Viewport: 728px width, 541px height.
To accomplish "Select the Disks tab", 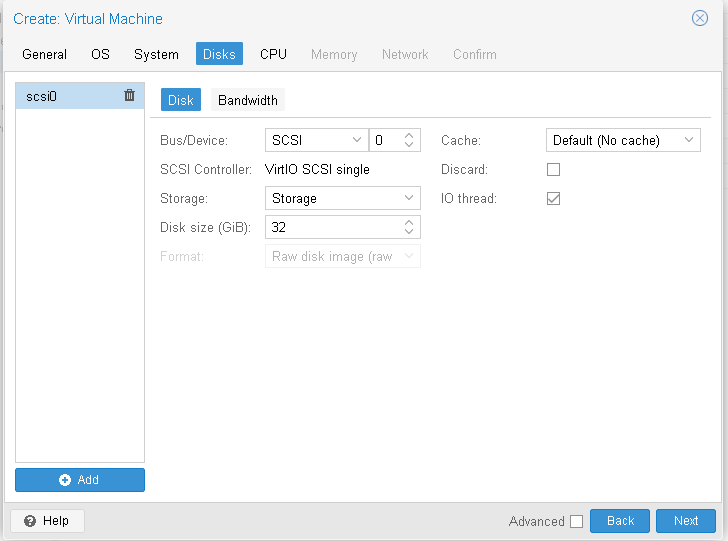I will [x=219, y=54].
